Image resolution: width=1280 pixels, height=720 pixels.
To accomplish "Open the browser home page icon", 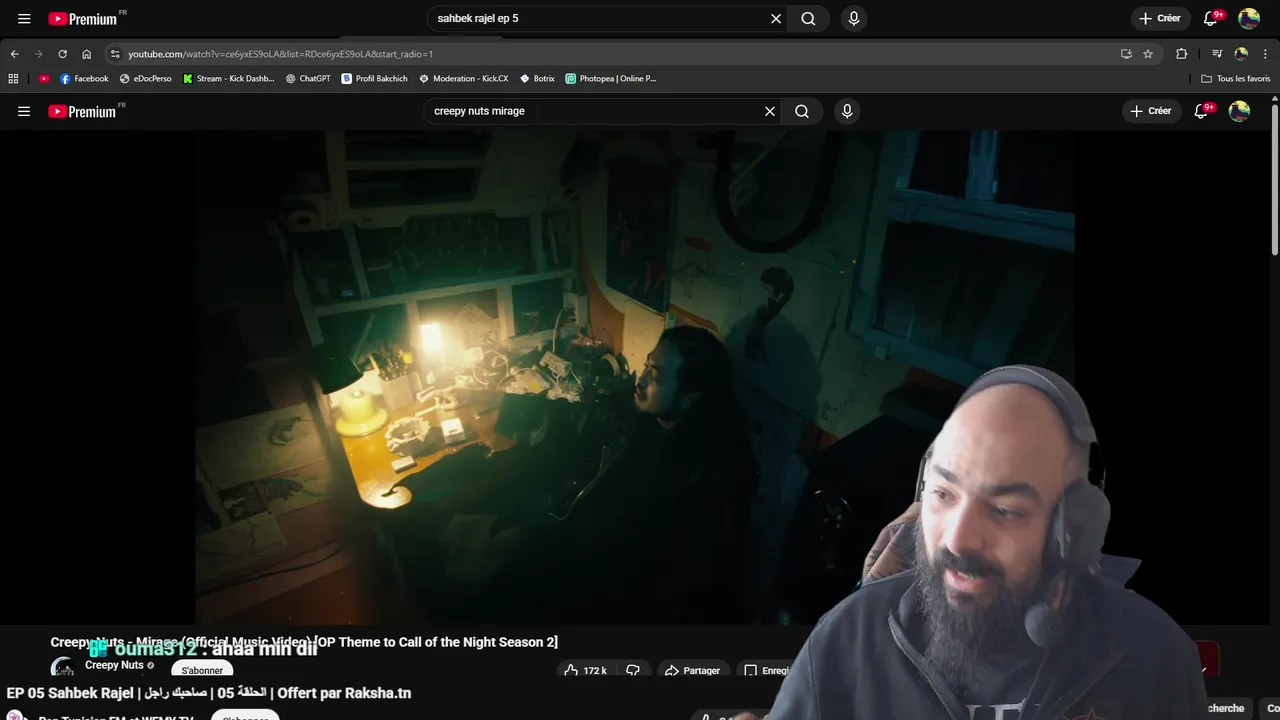I will click(x=86, y=54).
